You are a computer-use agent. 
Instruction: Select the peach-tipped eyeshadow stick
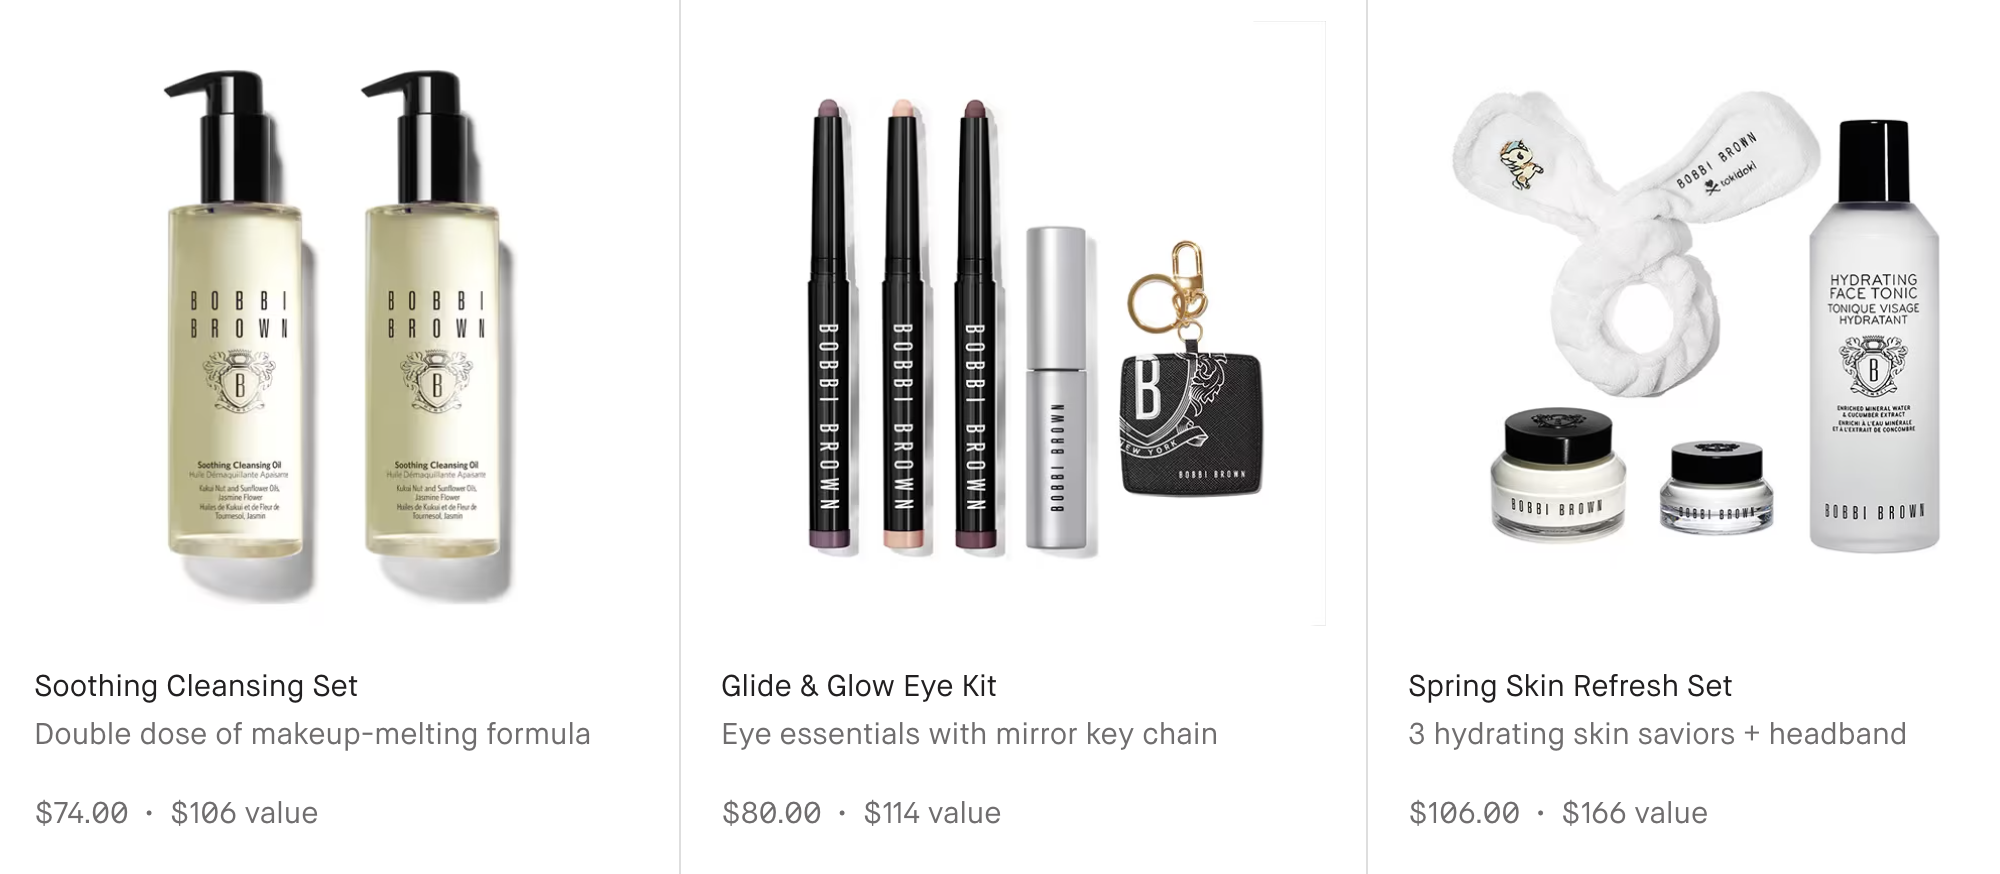902,325
